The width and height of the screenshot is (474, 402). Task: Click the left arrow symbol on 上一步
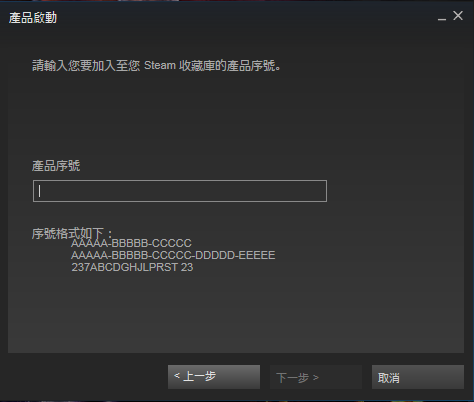pyautogui.click(x=177, y=376)
